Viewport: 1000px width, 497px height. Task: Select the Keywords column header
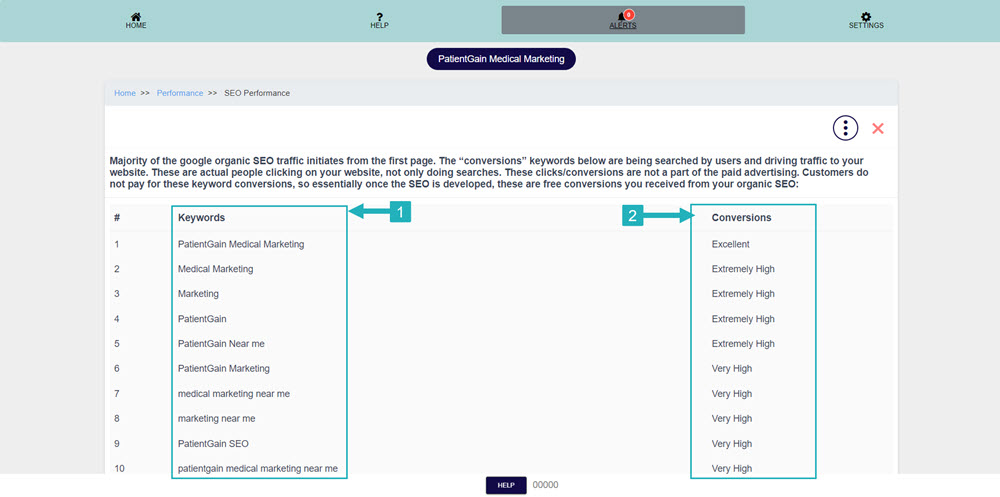(x=202, y=218)
